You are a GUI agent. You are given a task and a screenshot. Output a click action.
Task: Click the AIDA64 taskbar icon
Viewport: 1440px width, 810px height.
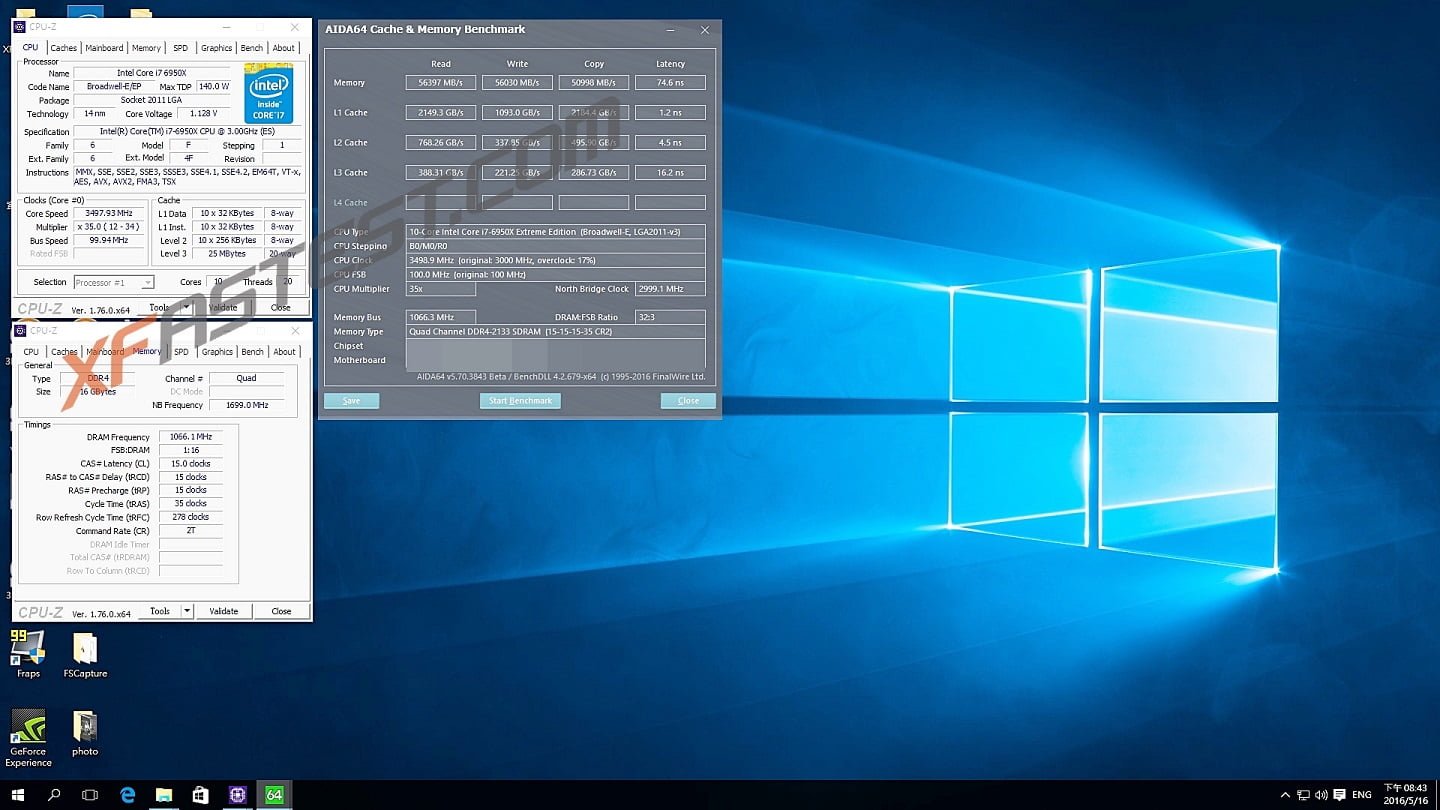(x=273, y=795)
